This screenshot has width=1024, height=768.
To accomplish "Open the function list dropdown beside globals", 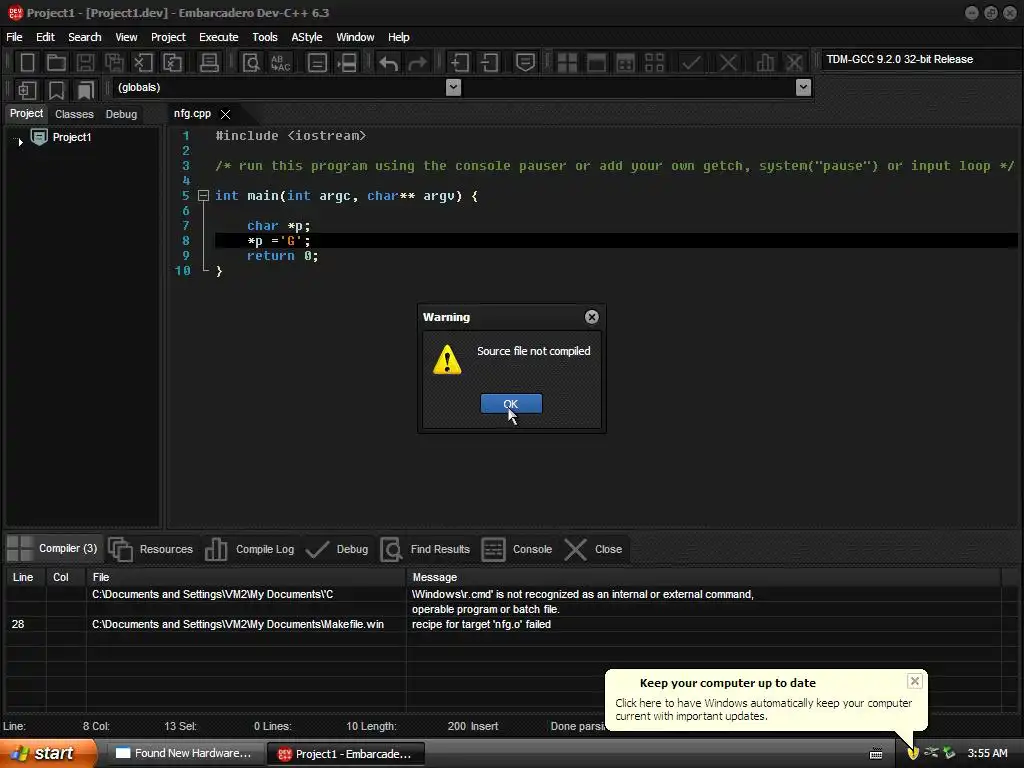I will click(x=803, y=88).
